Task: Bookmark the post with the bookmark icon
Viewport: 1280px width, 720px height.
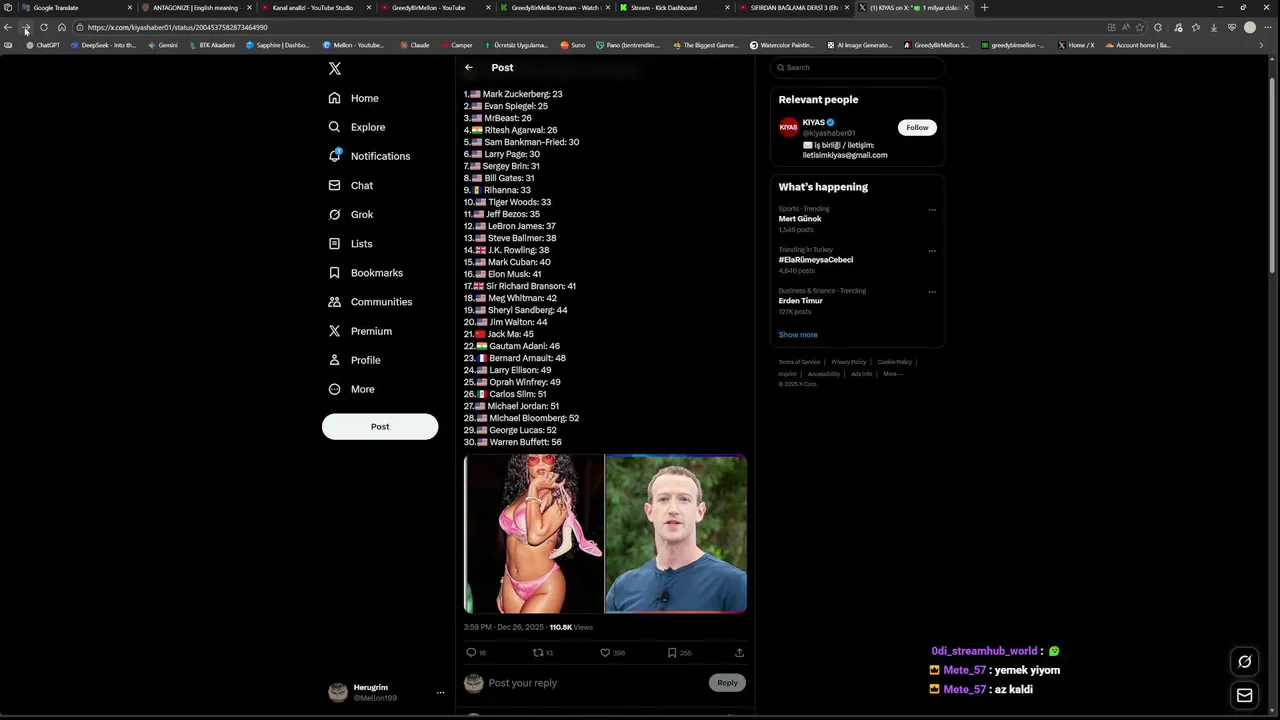Action: [x=672, y=652]
